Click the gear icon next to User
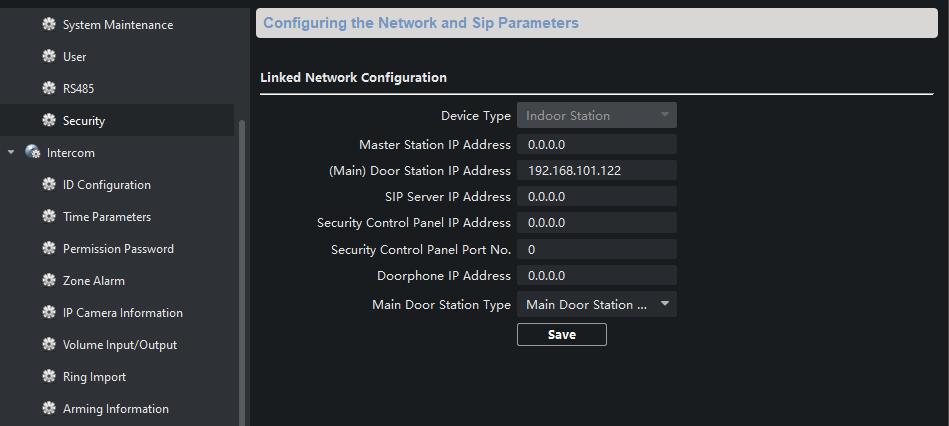The width and height of the screenshot is (949, 426). click(48, 56)
